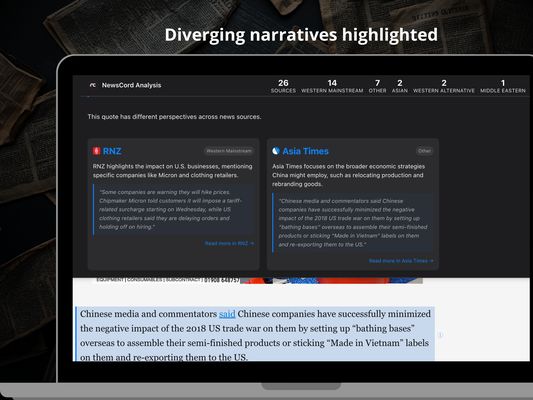Select the Western Mainstream tag on RNZ card
This screenshot has height=400, width=533.
coord(229,151)
